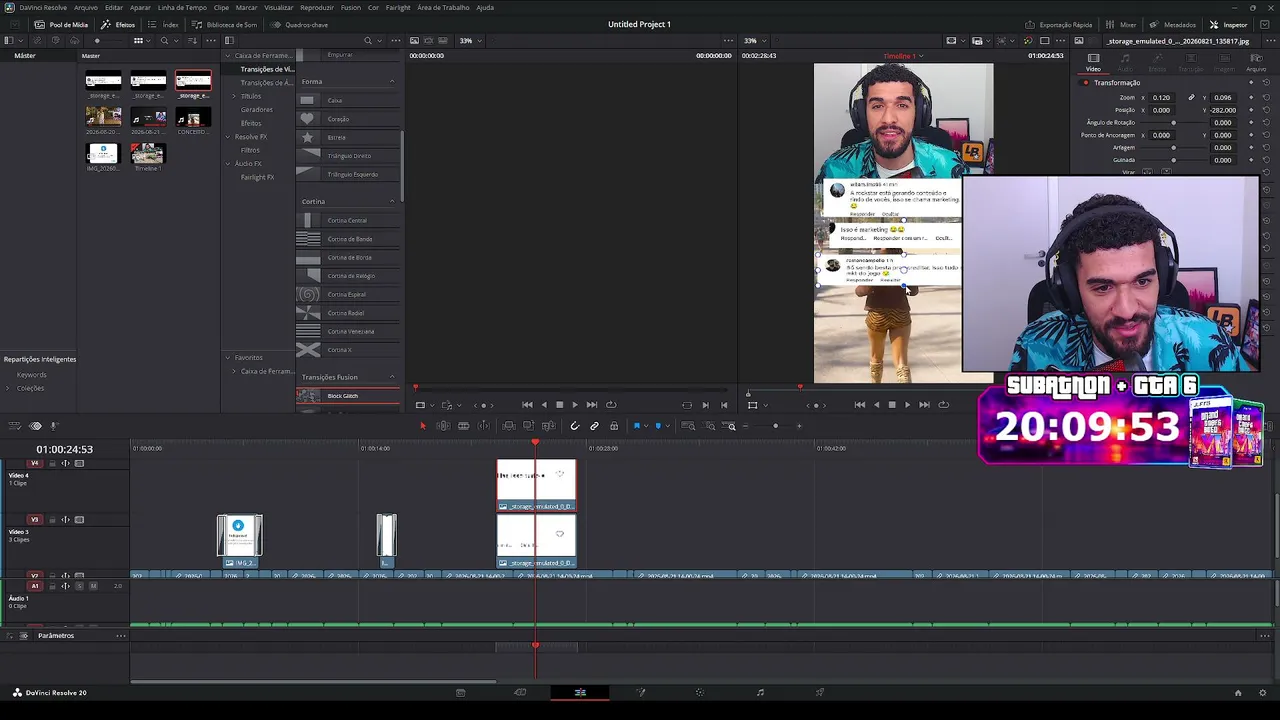Toggle timeline Snapping magnet icon
The width and height of the screenshot is (1280, 720).
pos(574,426)
